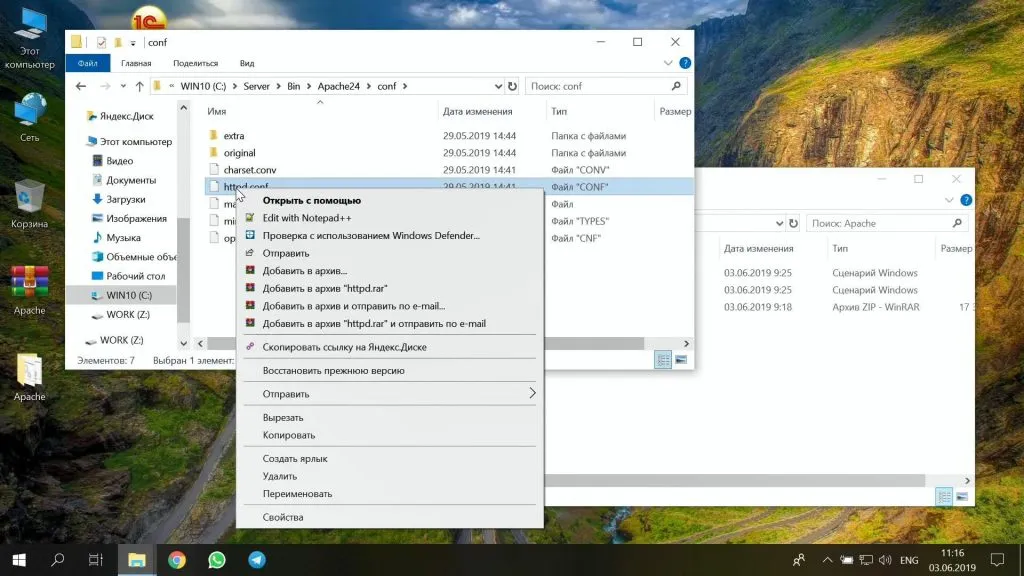Open Telegram from the taskbar

coord(257,560)
